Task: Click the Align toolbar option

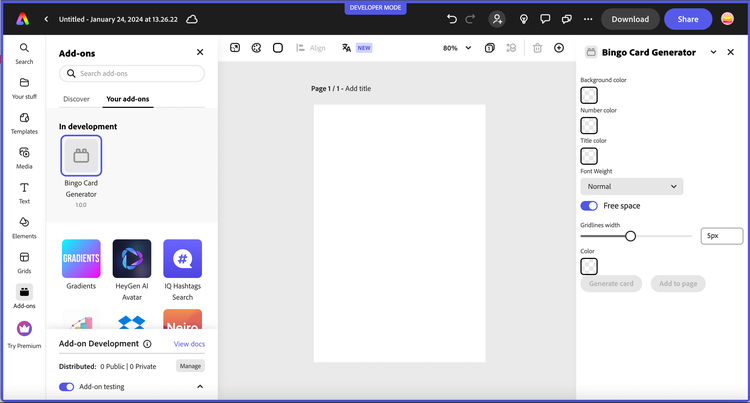Action: 311,48
